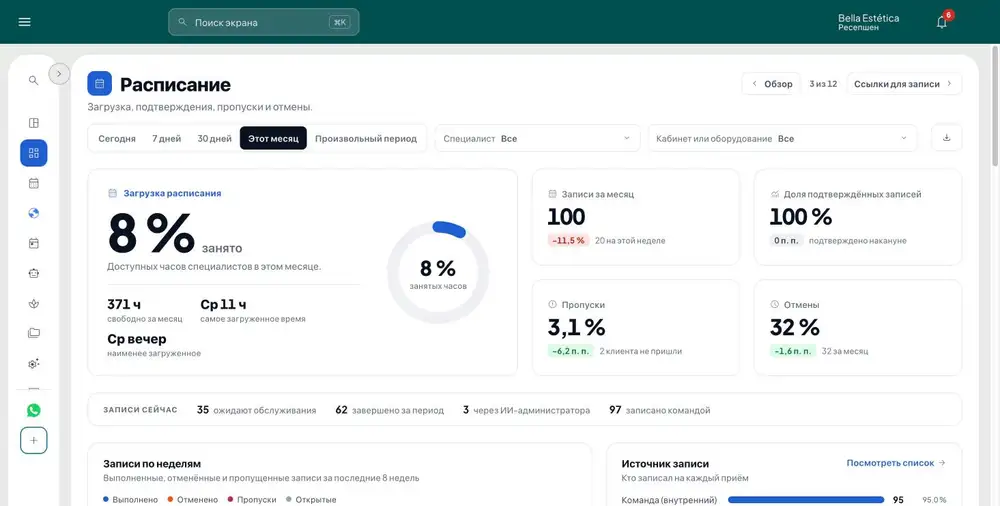
Task: Click the 8 % donut progress chart
Action: (438, 272)
